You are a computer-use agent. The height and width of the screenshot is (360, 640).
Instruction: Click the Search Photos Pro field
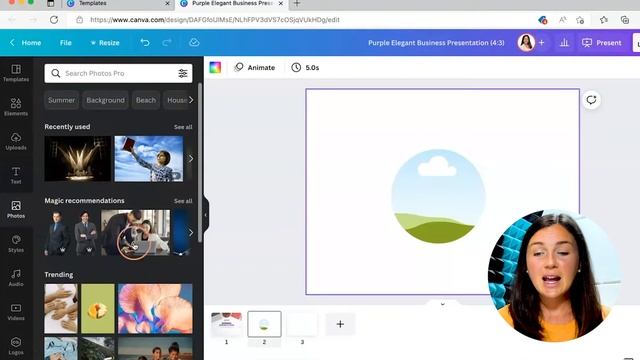pyautogui.click(x=118, y=73)
